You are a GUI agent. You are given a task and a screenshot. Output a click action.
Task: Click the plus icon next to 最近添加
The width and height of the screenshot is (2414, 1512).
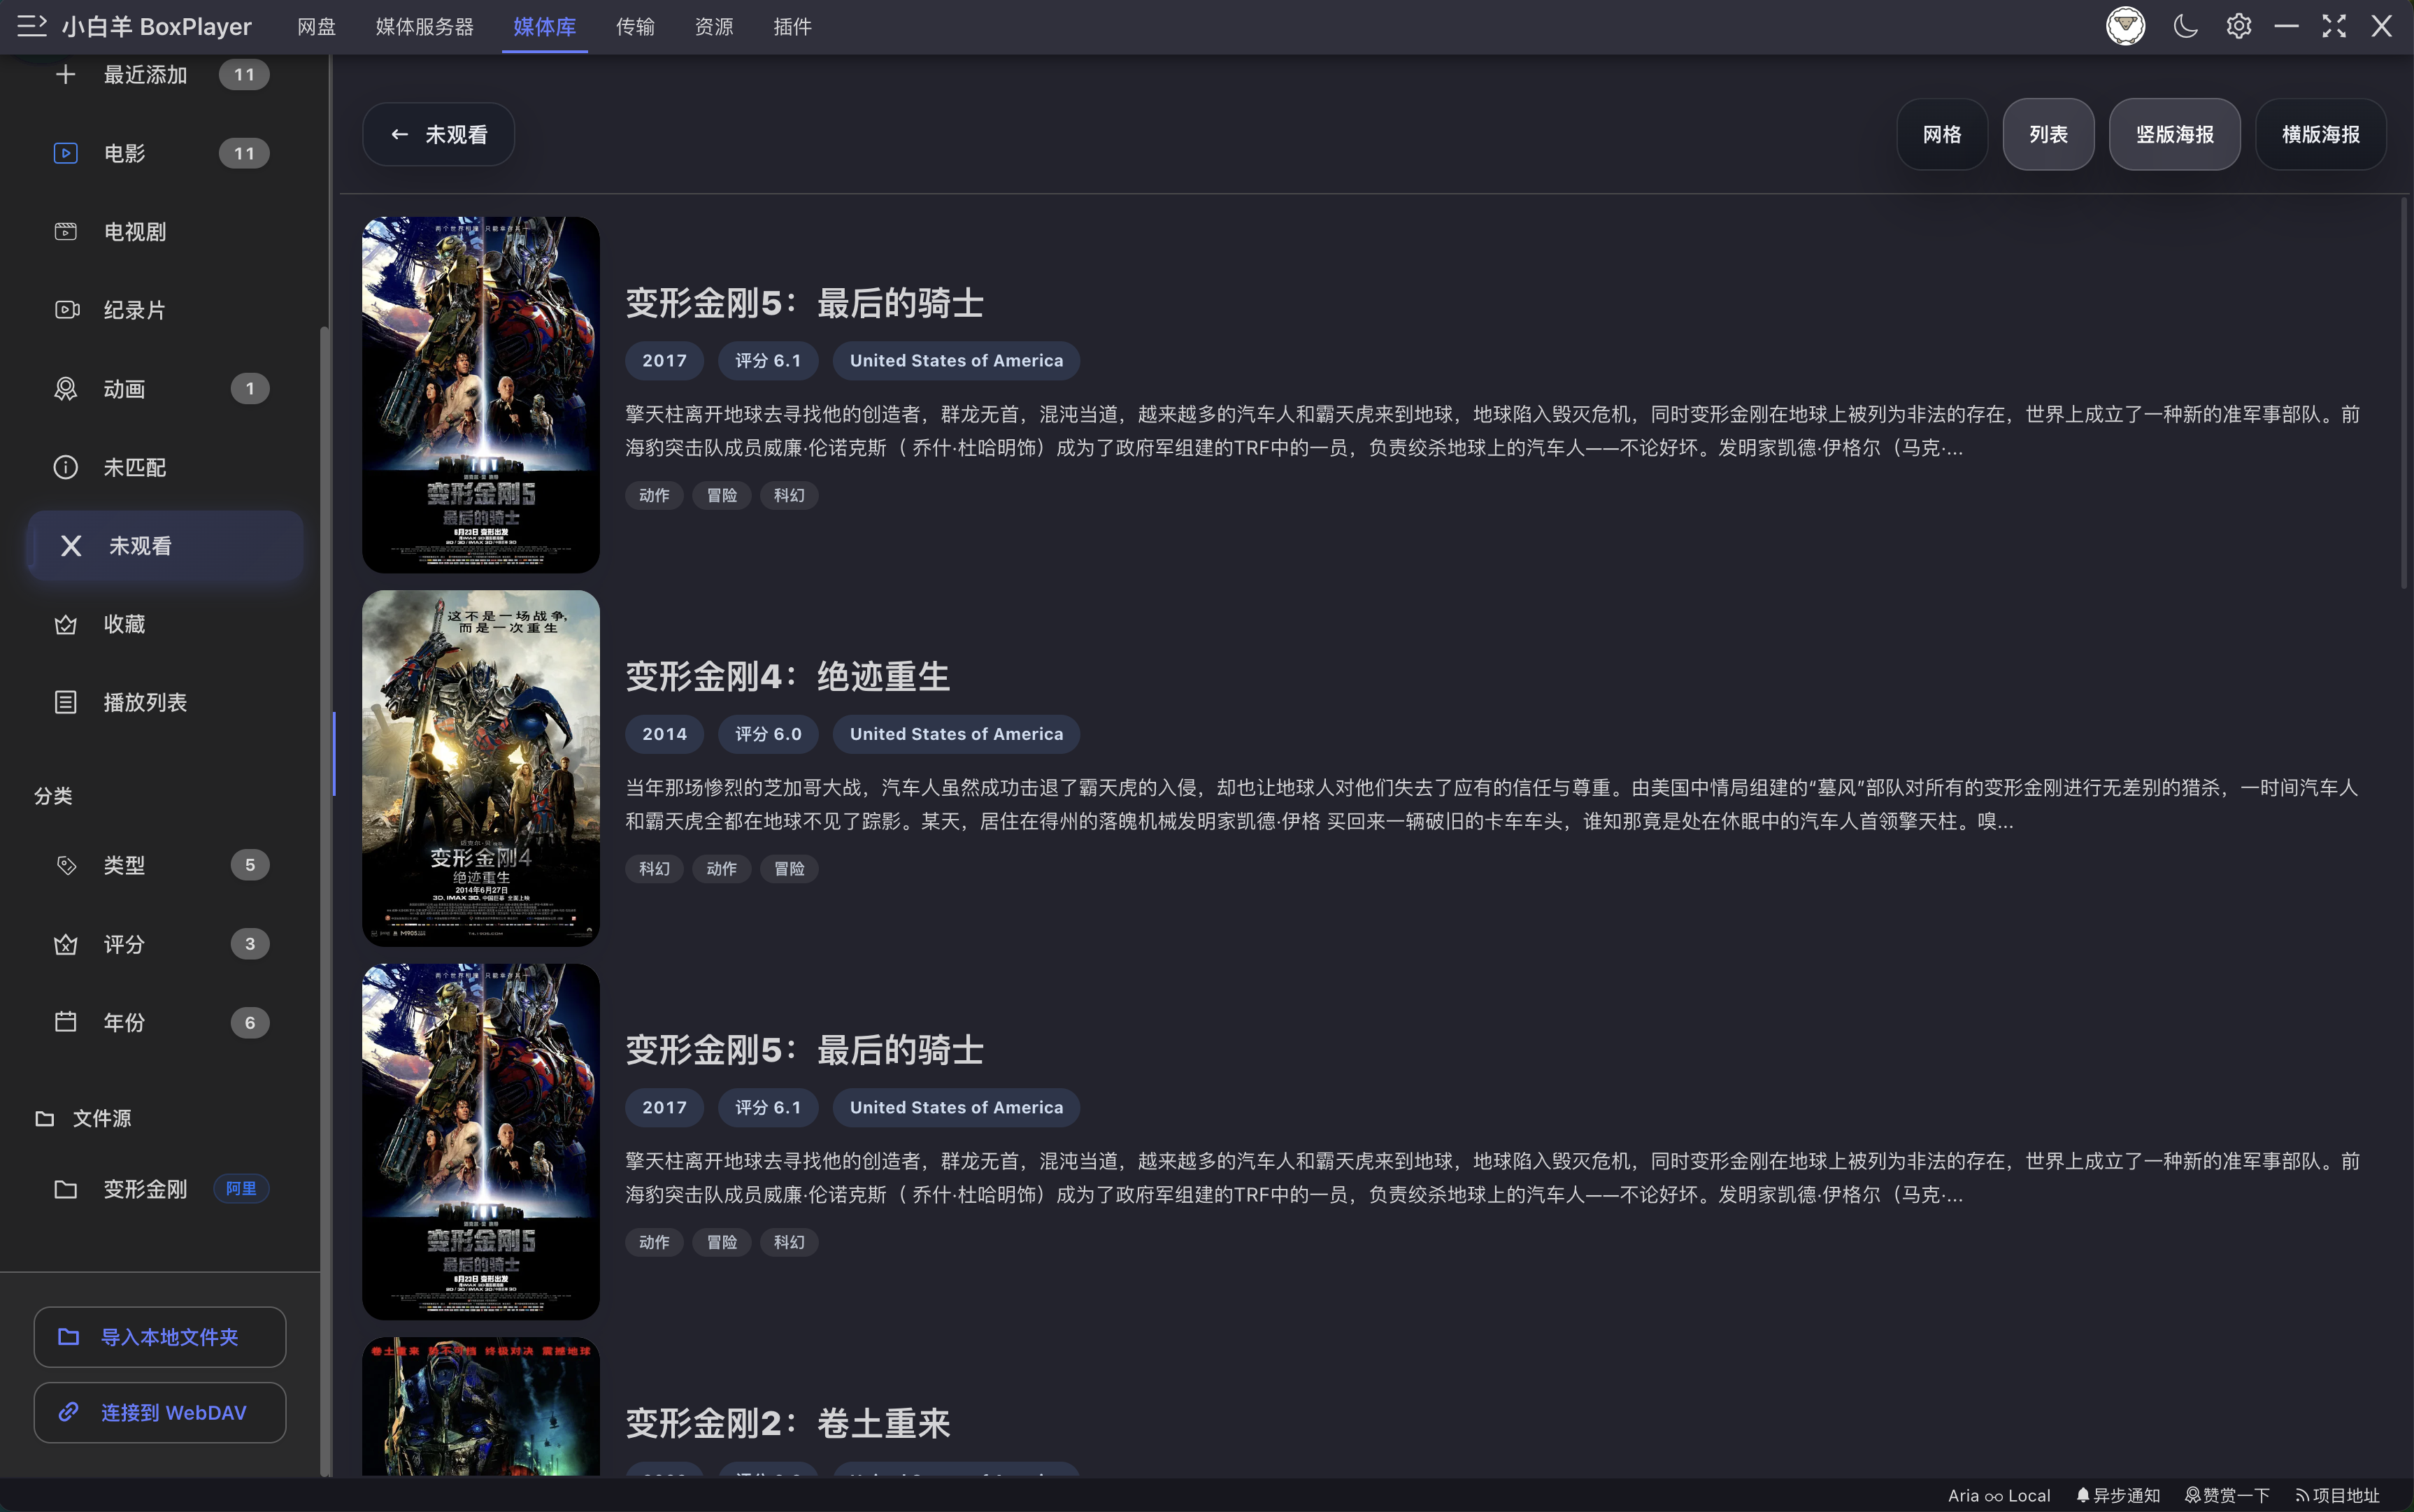pos(65,75)
